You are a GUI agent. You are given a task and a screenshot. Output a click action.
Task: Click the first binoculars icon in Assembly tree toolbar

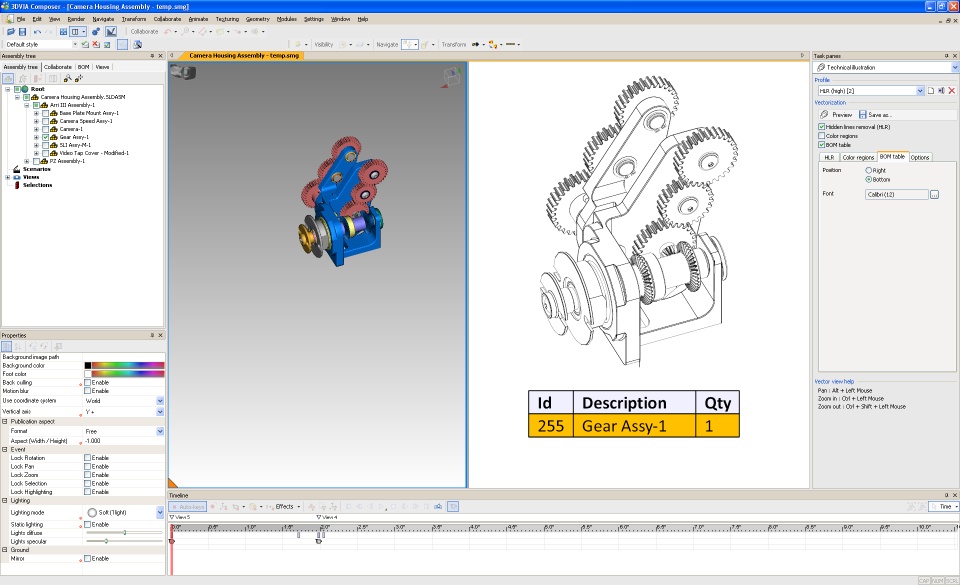67,78
